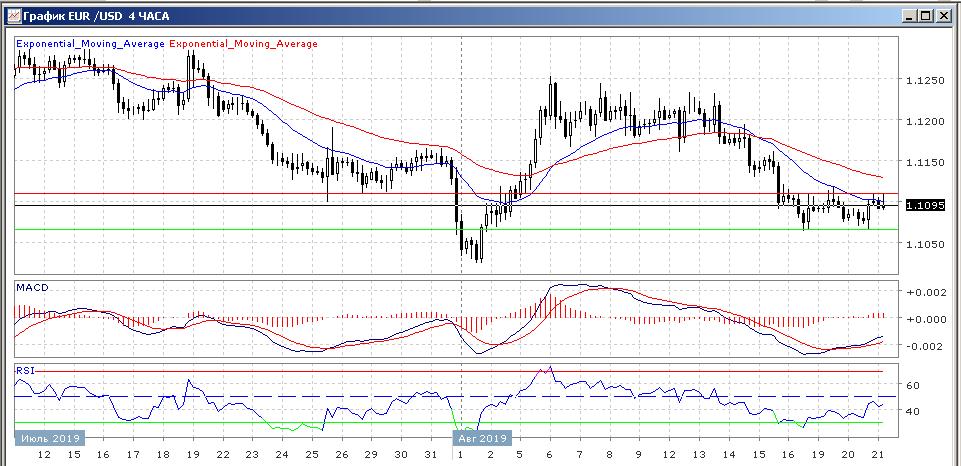Click the 1.1250 price axis label
961x466 pixels.
pos(922,81)
